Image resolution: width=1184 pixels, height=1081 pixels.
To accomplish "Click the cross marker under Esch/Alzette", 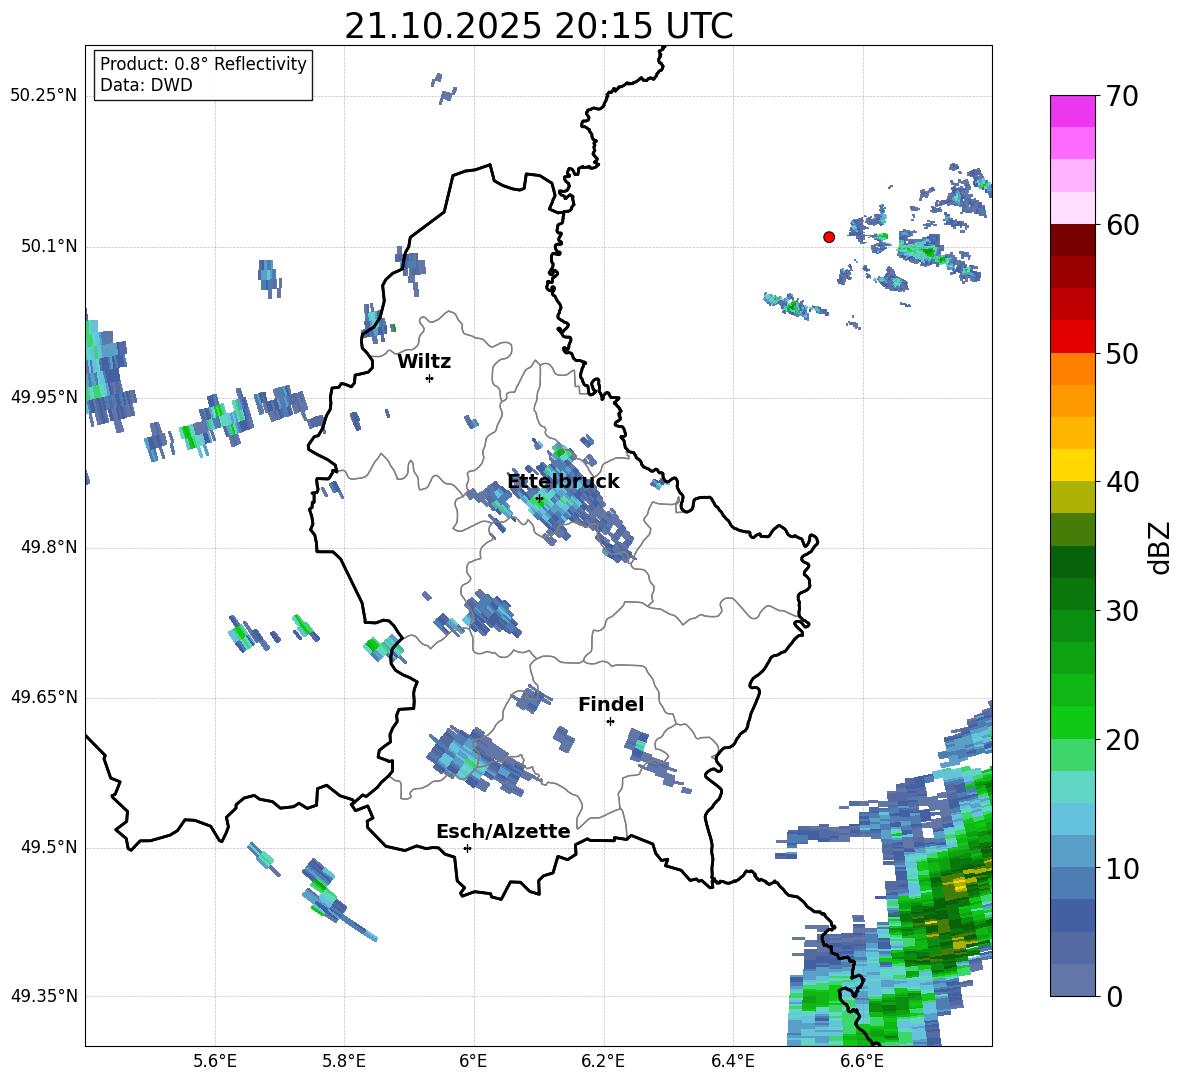I will [467, 848].
